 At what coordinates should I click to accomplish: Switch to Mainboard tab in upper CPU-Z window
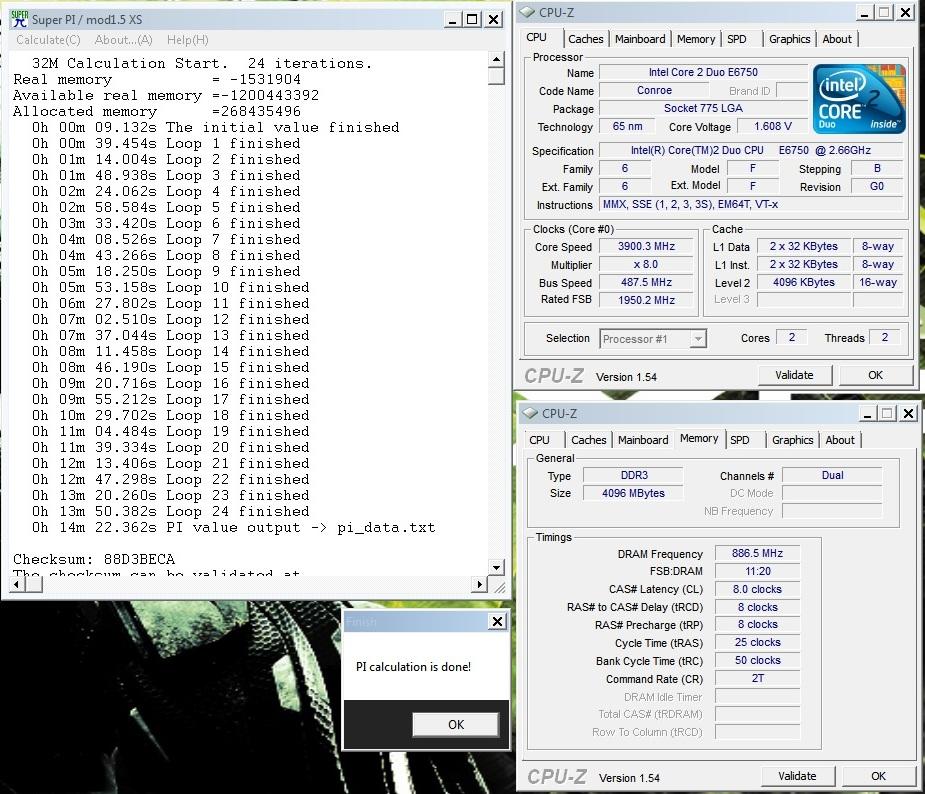tap(640, 39)
